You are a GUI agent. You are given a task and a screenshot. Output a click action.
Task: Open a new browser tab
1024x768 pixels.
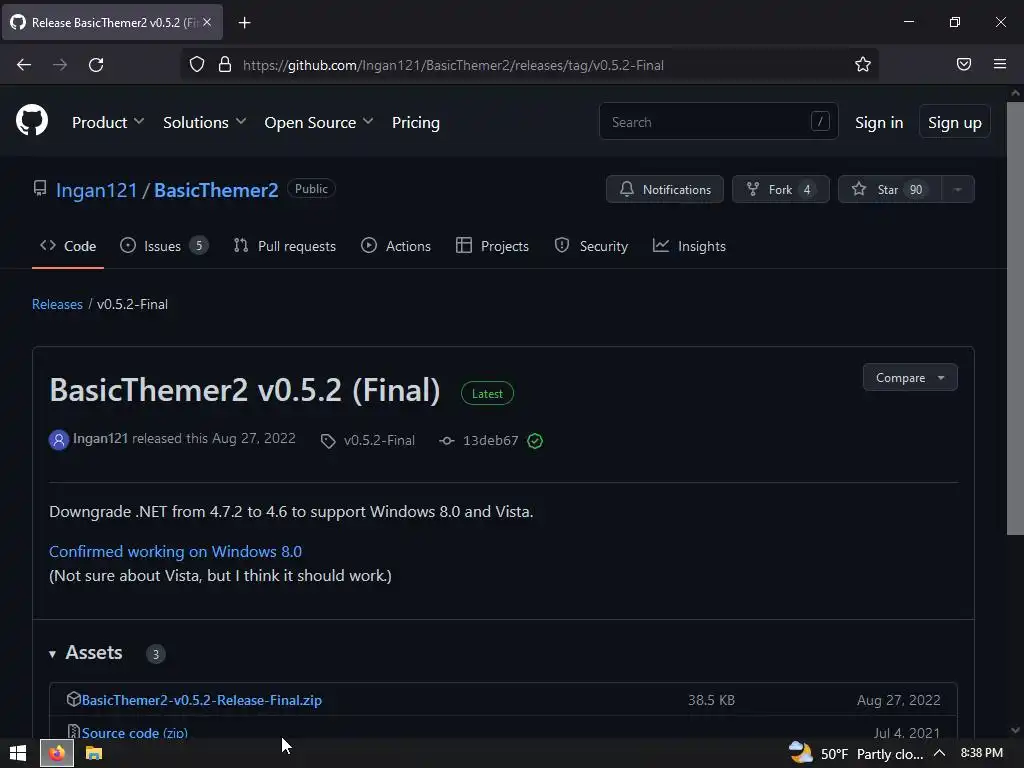pos(244,23)
